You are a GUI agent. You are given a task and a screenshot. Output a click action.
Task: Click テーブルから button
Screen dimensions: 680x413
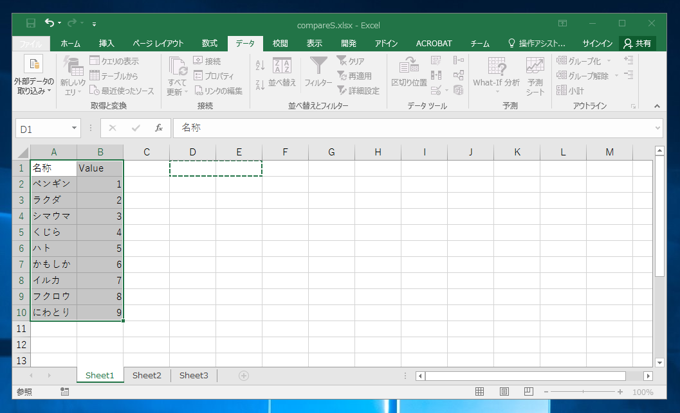coord(114,75)
